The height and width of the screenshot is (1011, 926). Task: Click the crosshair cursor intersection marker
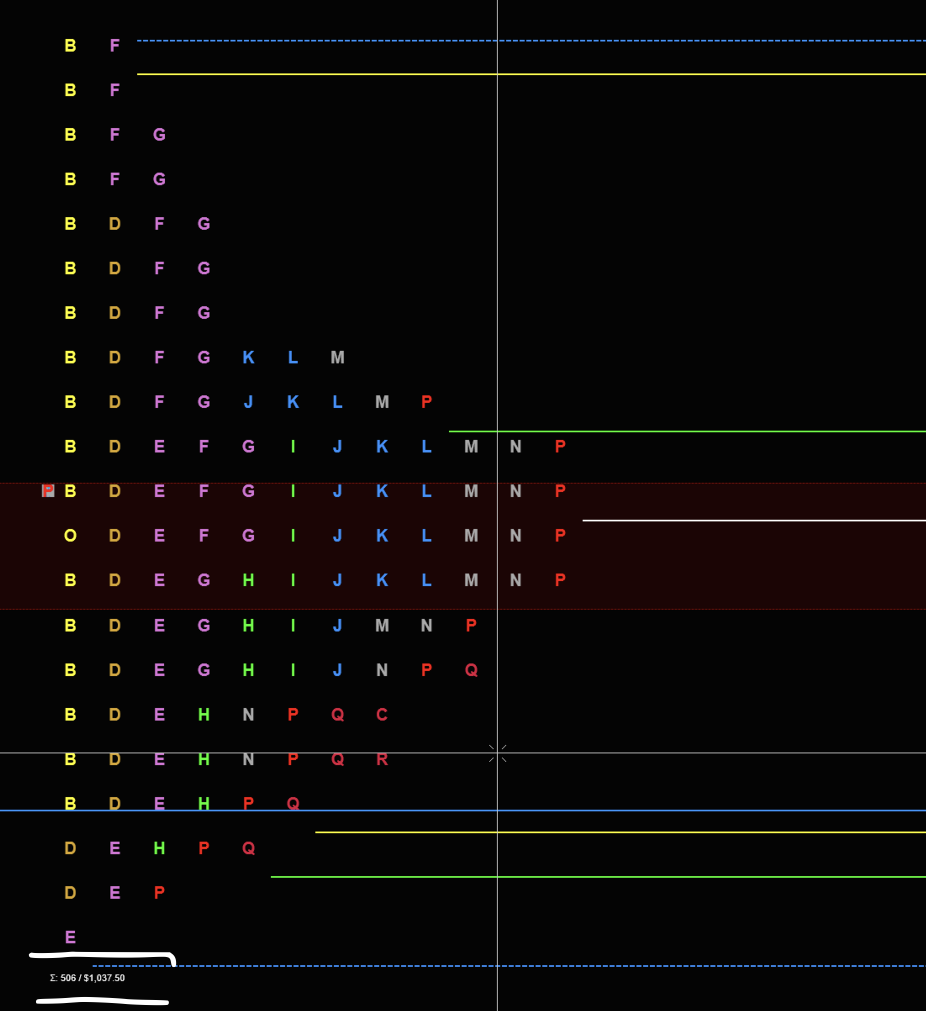[497, 753]
